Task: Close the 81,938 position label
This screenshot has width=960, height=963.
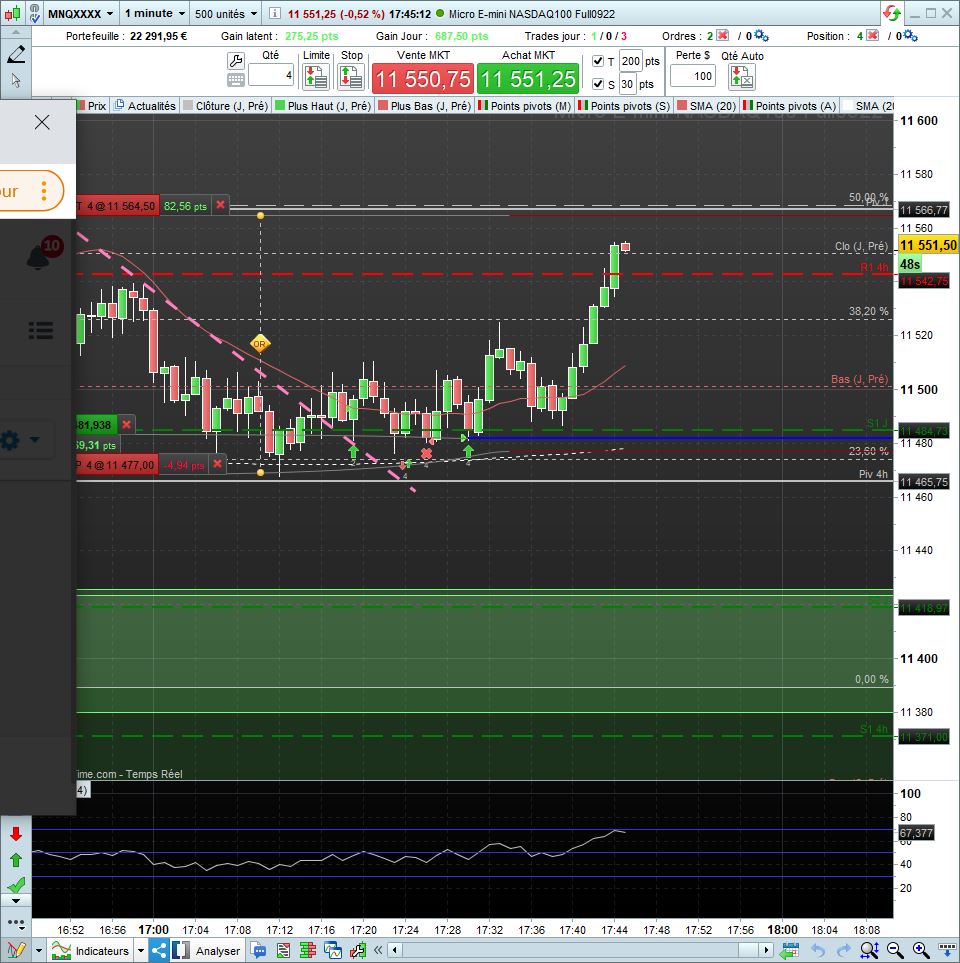Action: click(x=127, y=424)
